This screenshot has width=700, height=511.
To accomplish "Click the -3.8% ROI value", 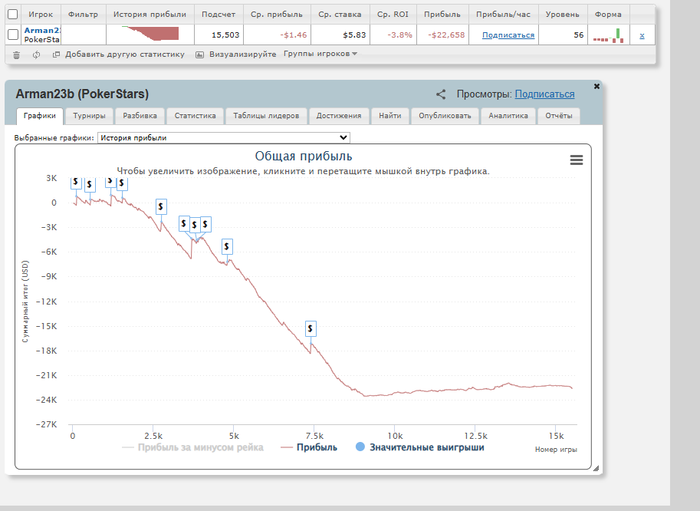I will pyautogui.click(x=400, y=35).
